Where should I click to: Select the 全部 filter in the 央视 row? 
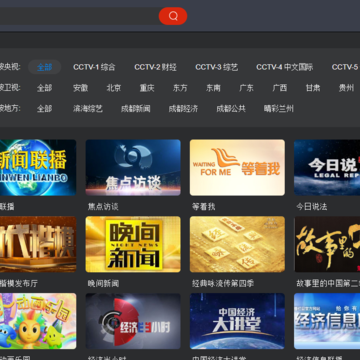point(44,67)
